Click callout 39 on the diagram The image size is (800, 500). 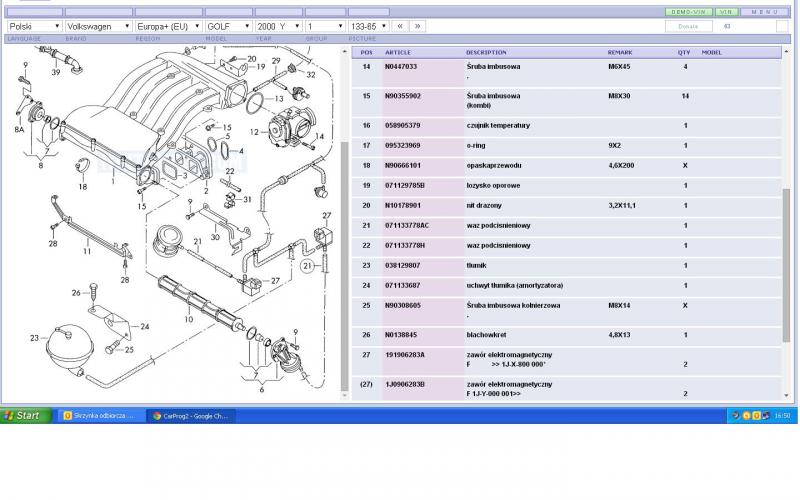coord(56,72)
